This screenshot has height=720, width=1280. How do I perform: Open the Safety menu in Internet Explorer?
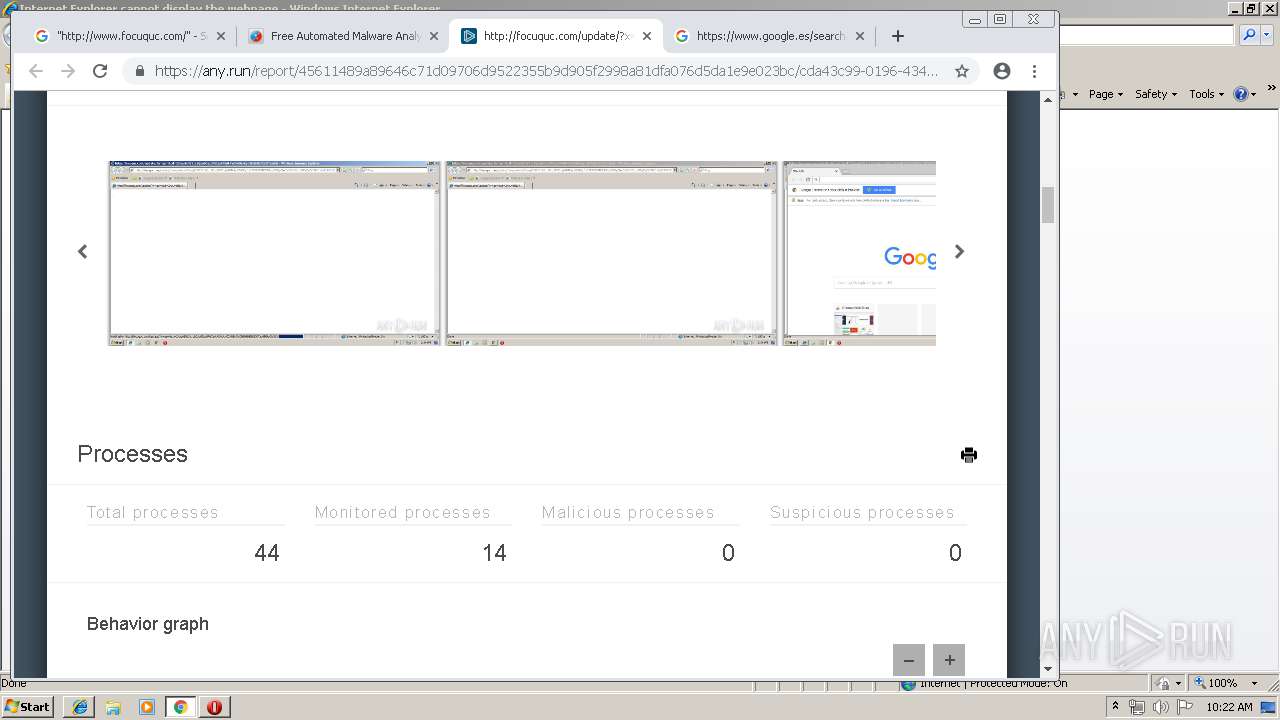point(1156,94)
